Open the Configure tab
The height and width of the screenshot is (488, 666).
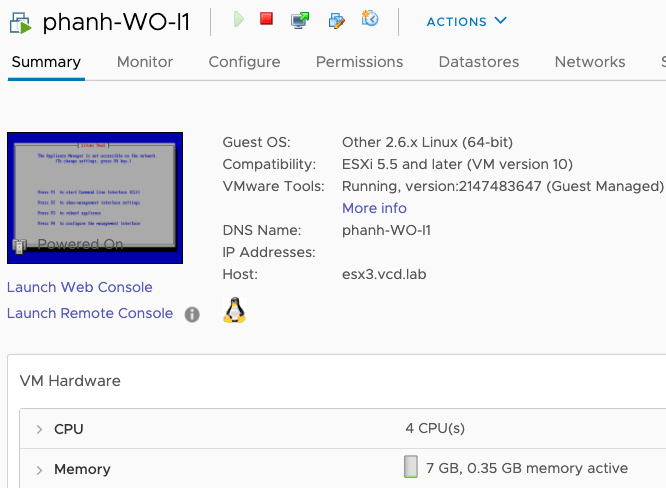244,62
